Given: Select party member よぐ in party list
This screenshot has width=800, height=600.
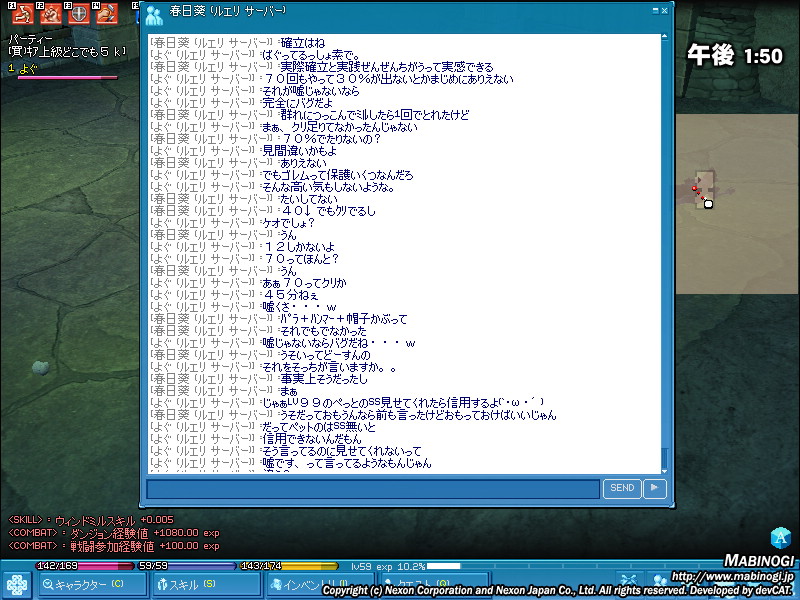Looking at the screenshot, I should [28, 68].
